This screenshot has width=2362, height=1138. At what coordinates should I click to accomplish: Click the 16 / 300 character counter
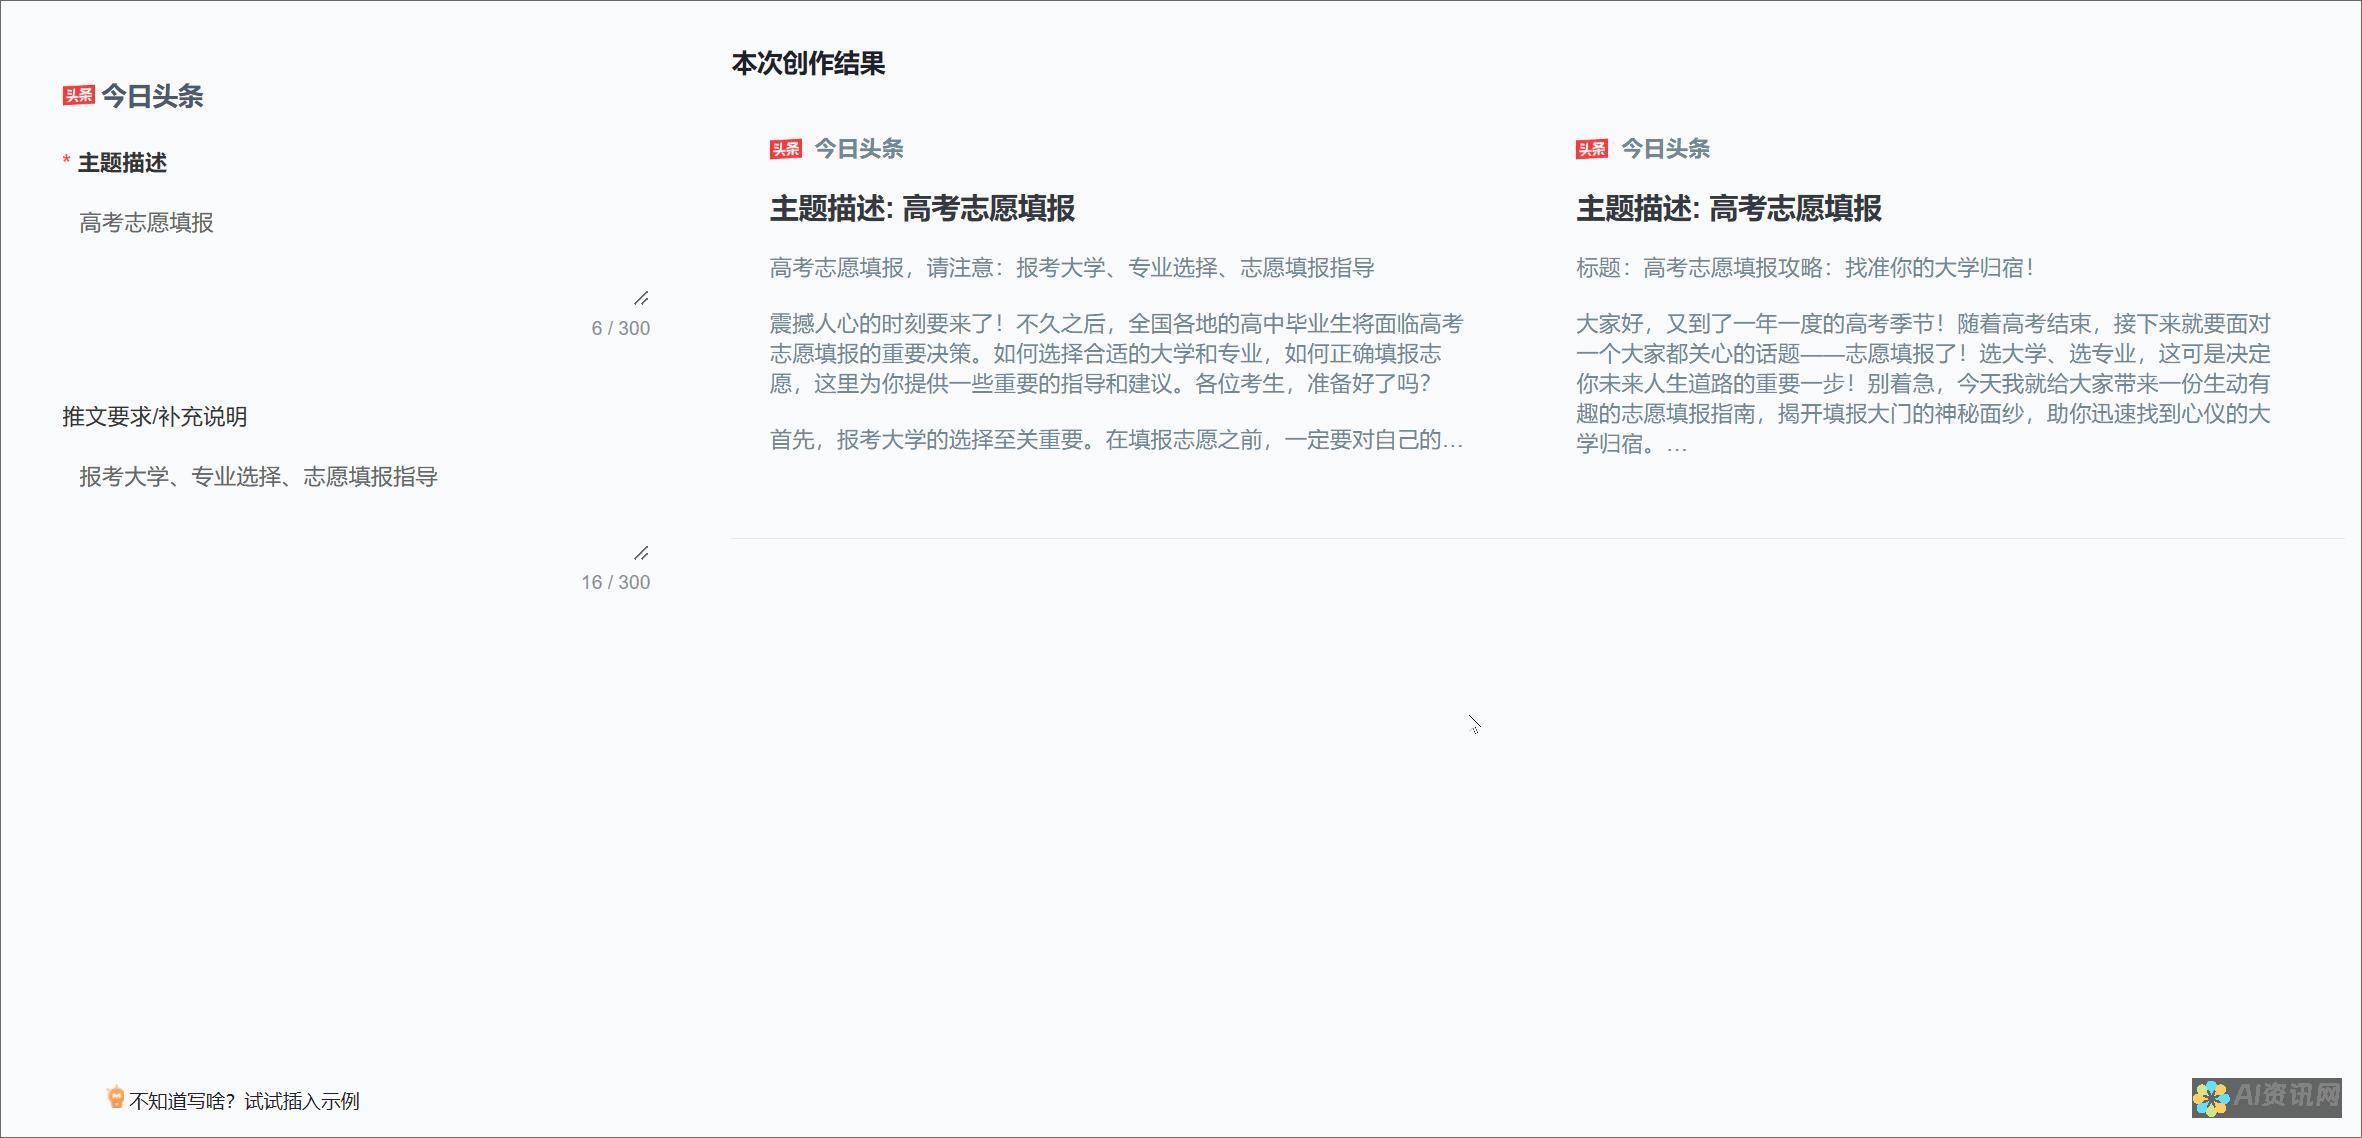coord(615,582)
